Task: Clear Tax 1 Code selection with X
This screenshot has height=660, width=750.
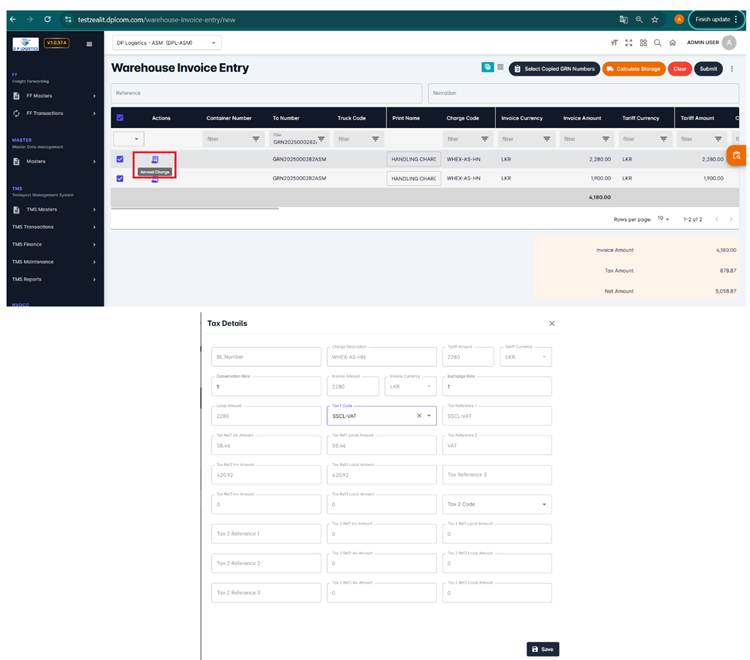Action: pyautogui.click(x=419, y=416)
